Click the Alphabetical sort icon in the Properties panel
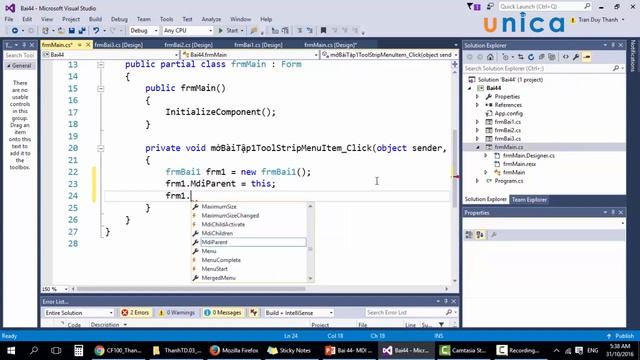 (x=480, y=235)
